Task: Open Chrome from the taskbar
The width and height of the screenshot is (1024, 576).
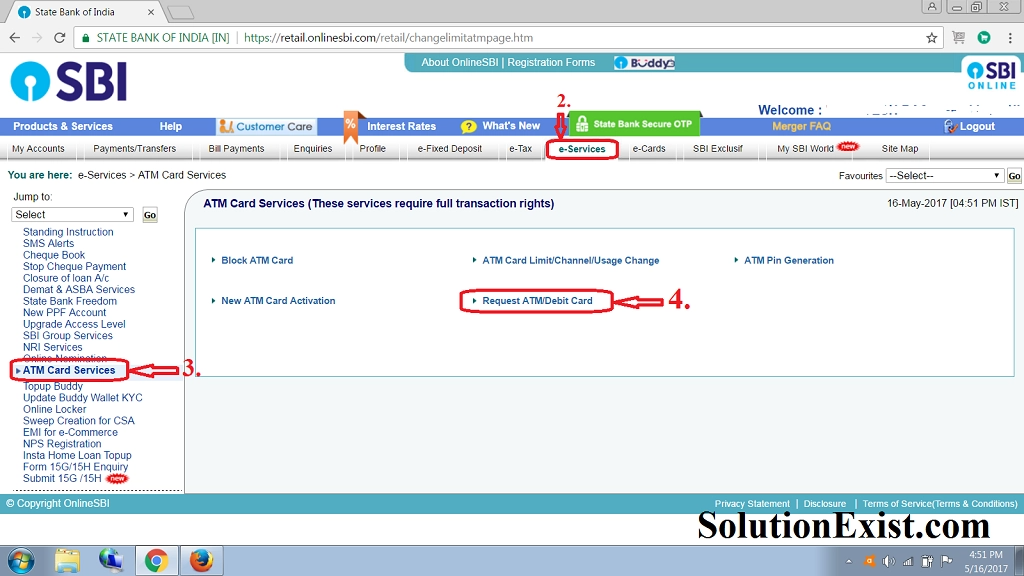Action: pyautogui.click(x=156, y=561)
